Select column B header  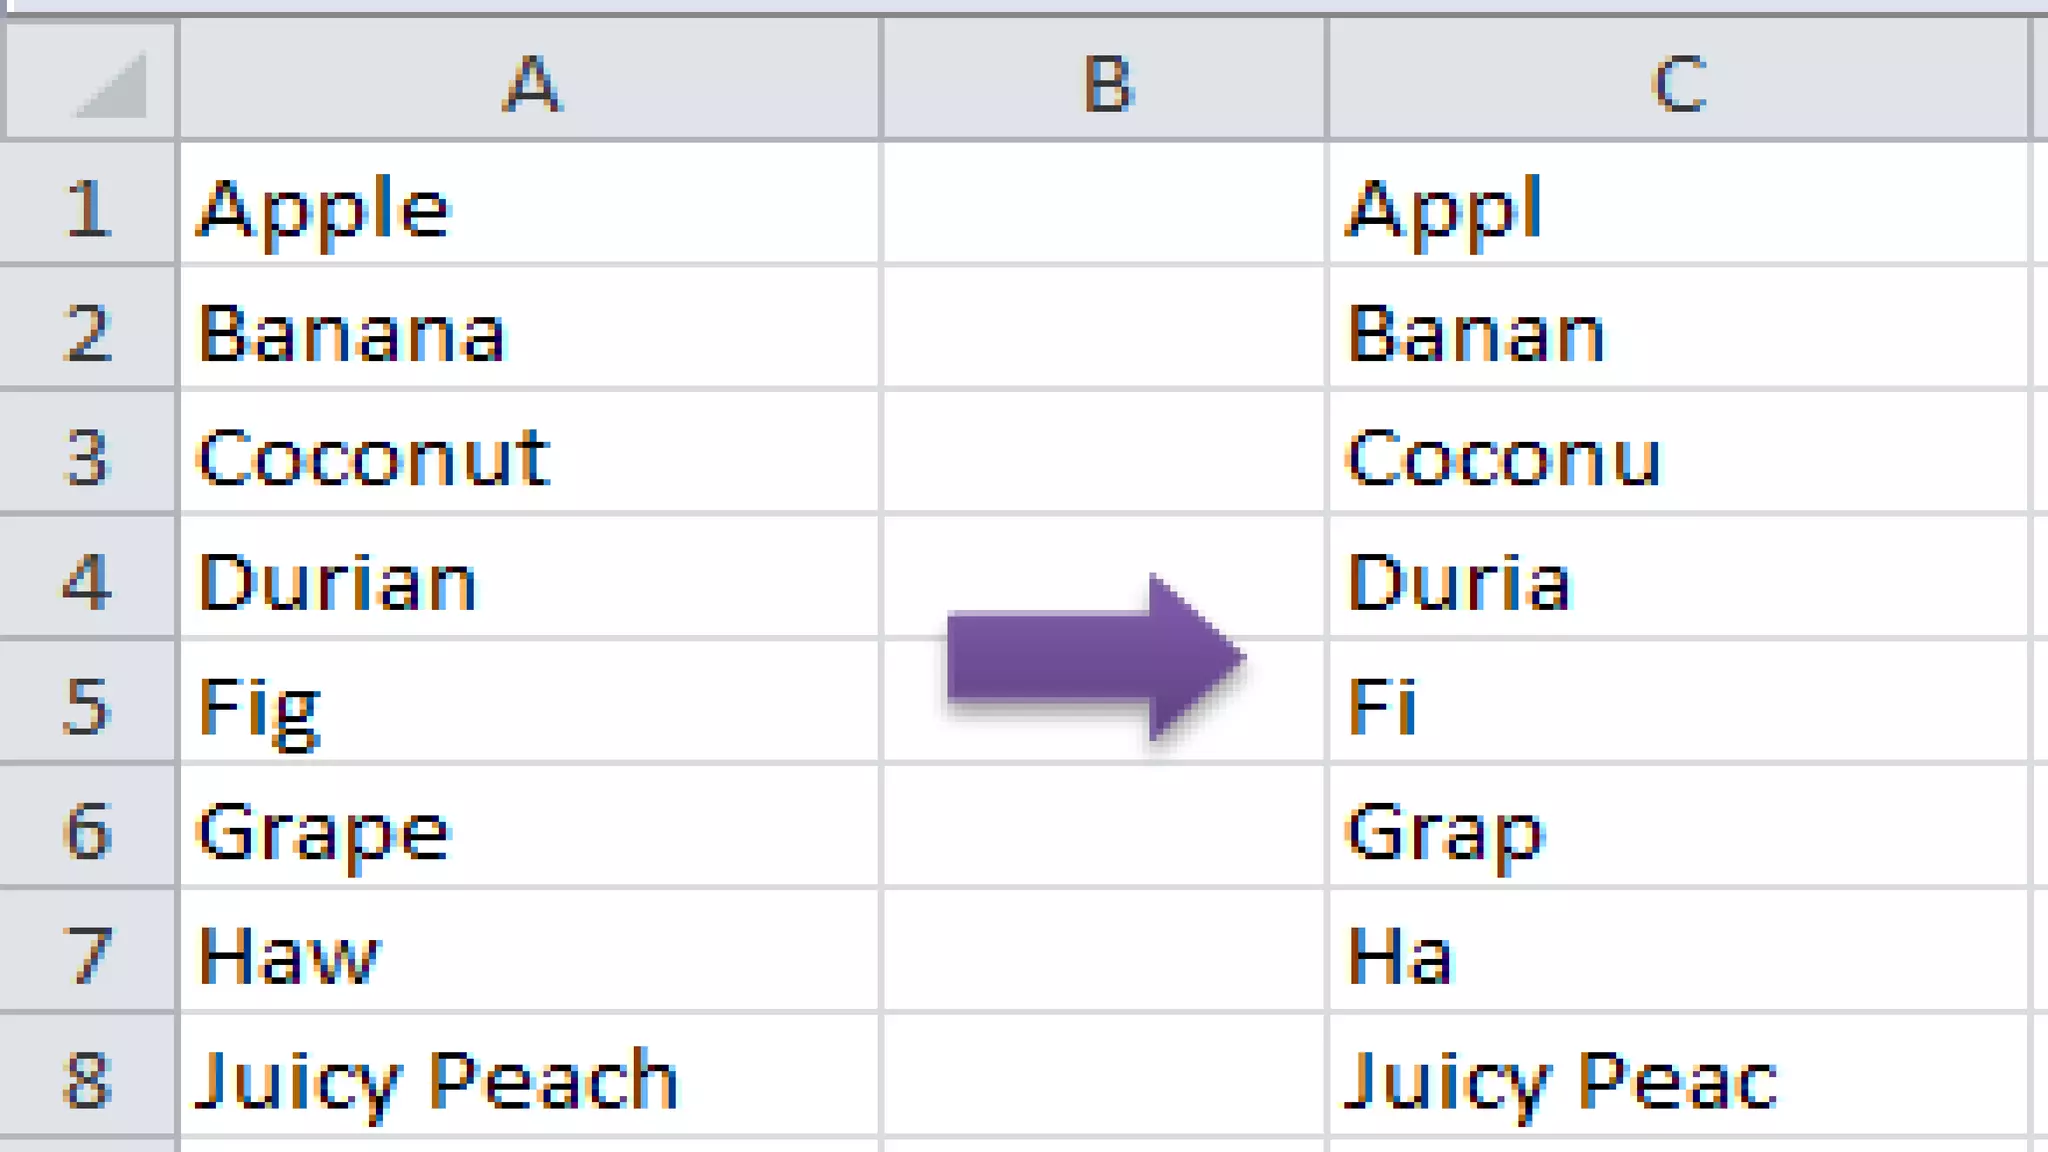point(1105,80)
